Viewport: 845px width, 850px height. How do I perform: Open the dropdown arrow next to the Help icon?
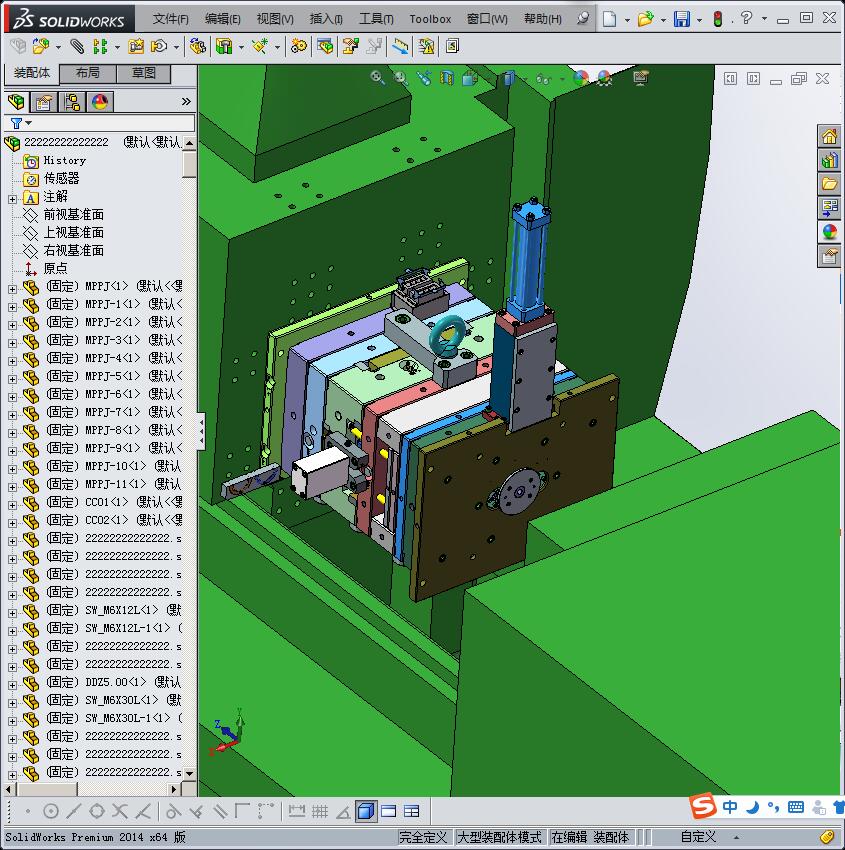[764, 18]
